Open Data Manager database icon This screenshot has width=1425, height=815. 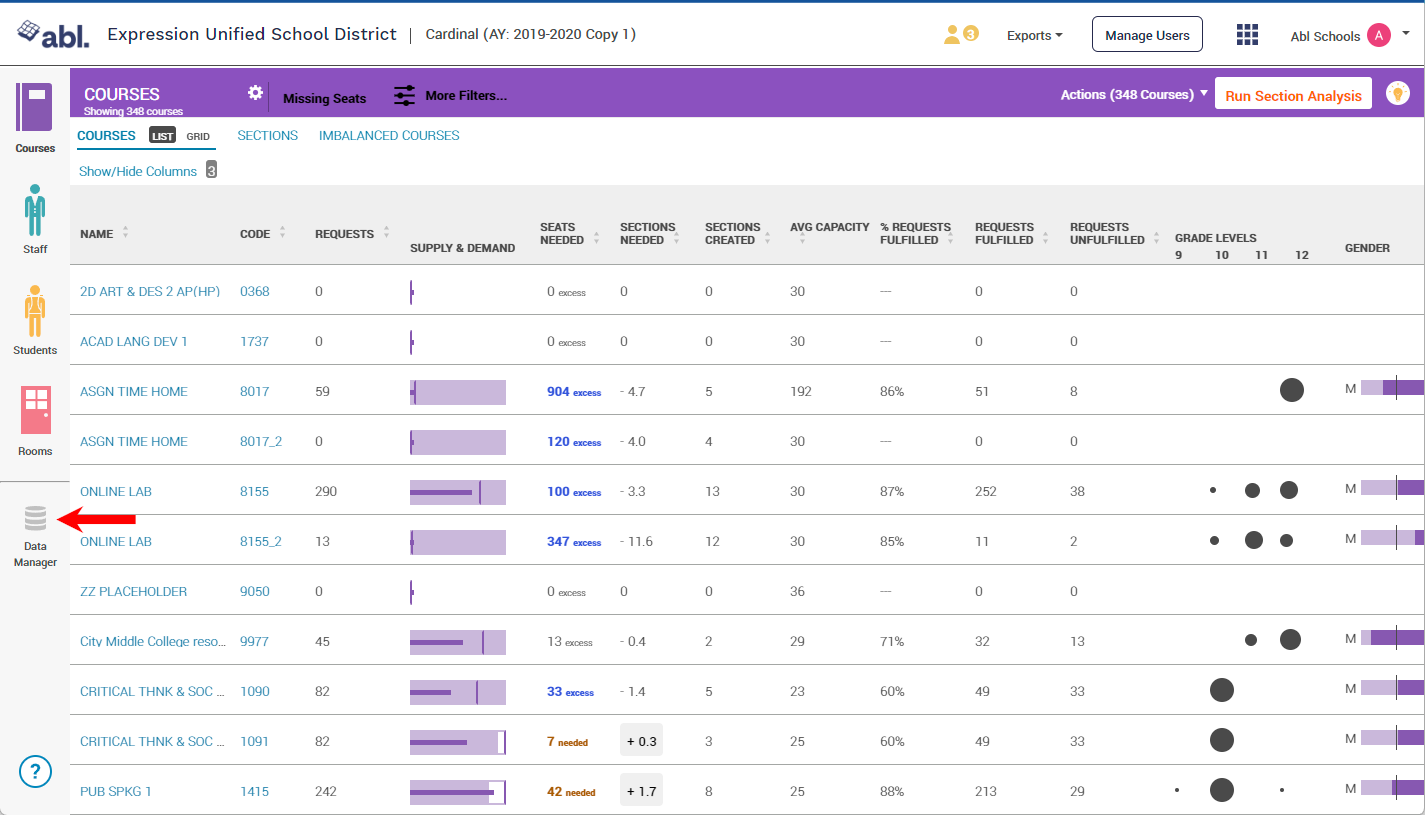pos(35,519)
